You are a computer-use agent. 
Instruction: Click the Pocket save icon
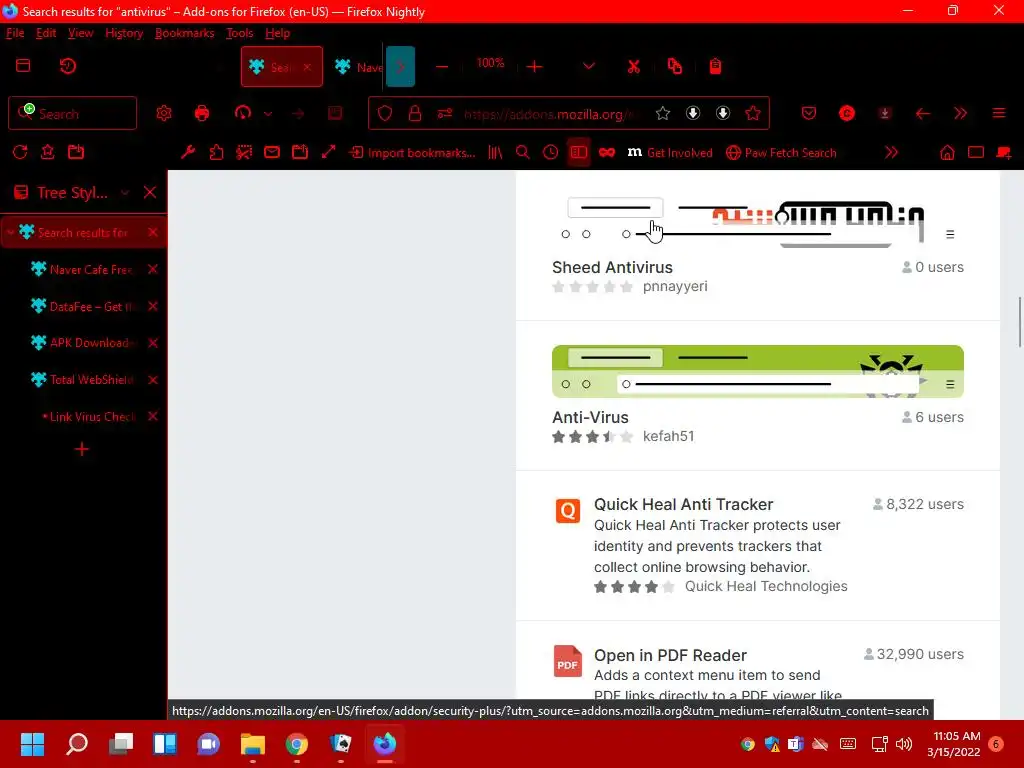(809, 114)
